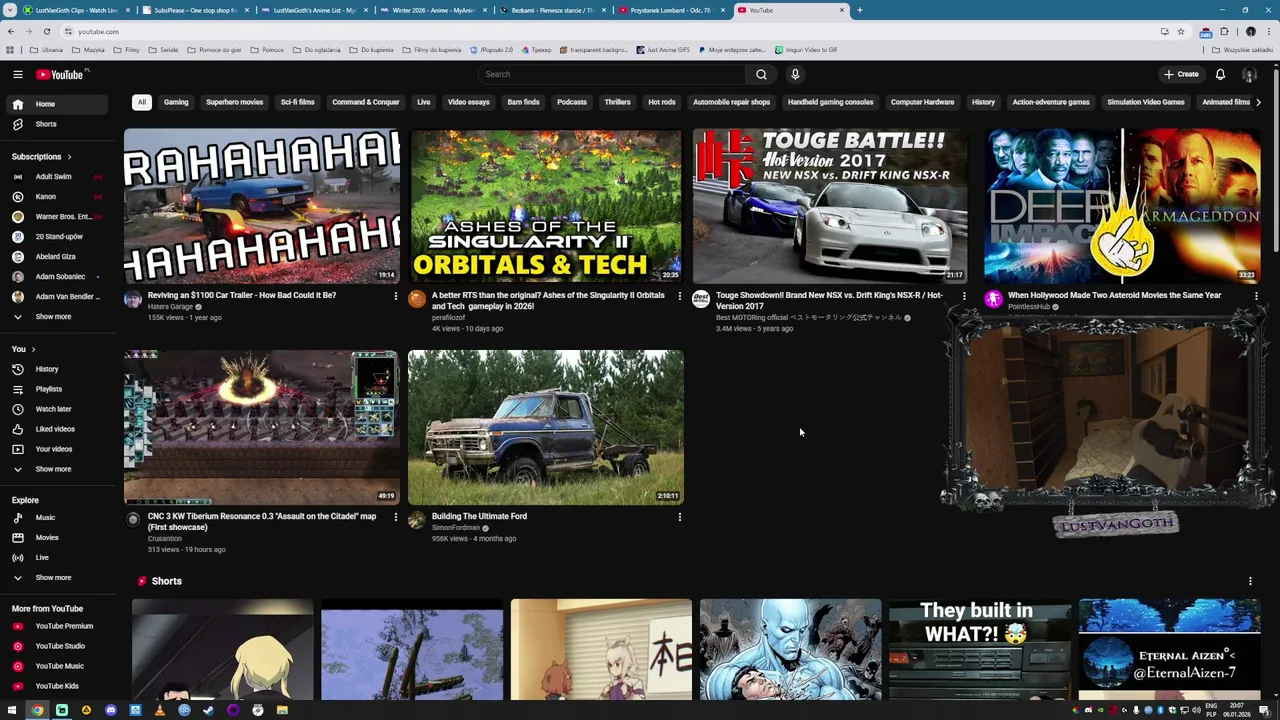Select the All filter chip

141,102
